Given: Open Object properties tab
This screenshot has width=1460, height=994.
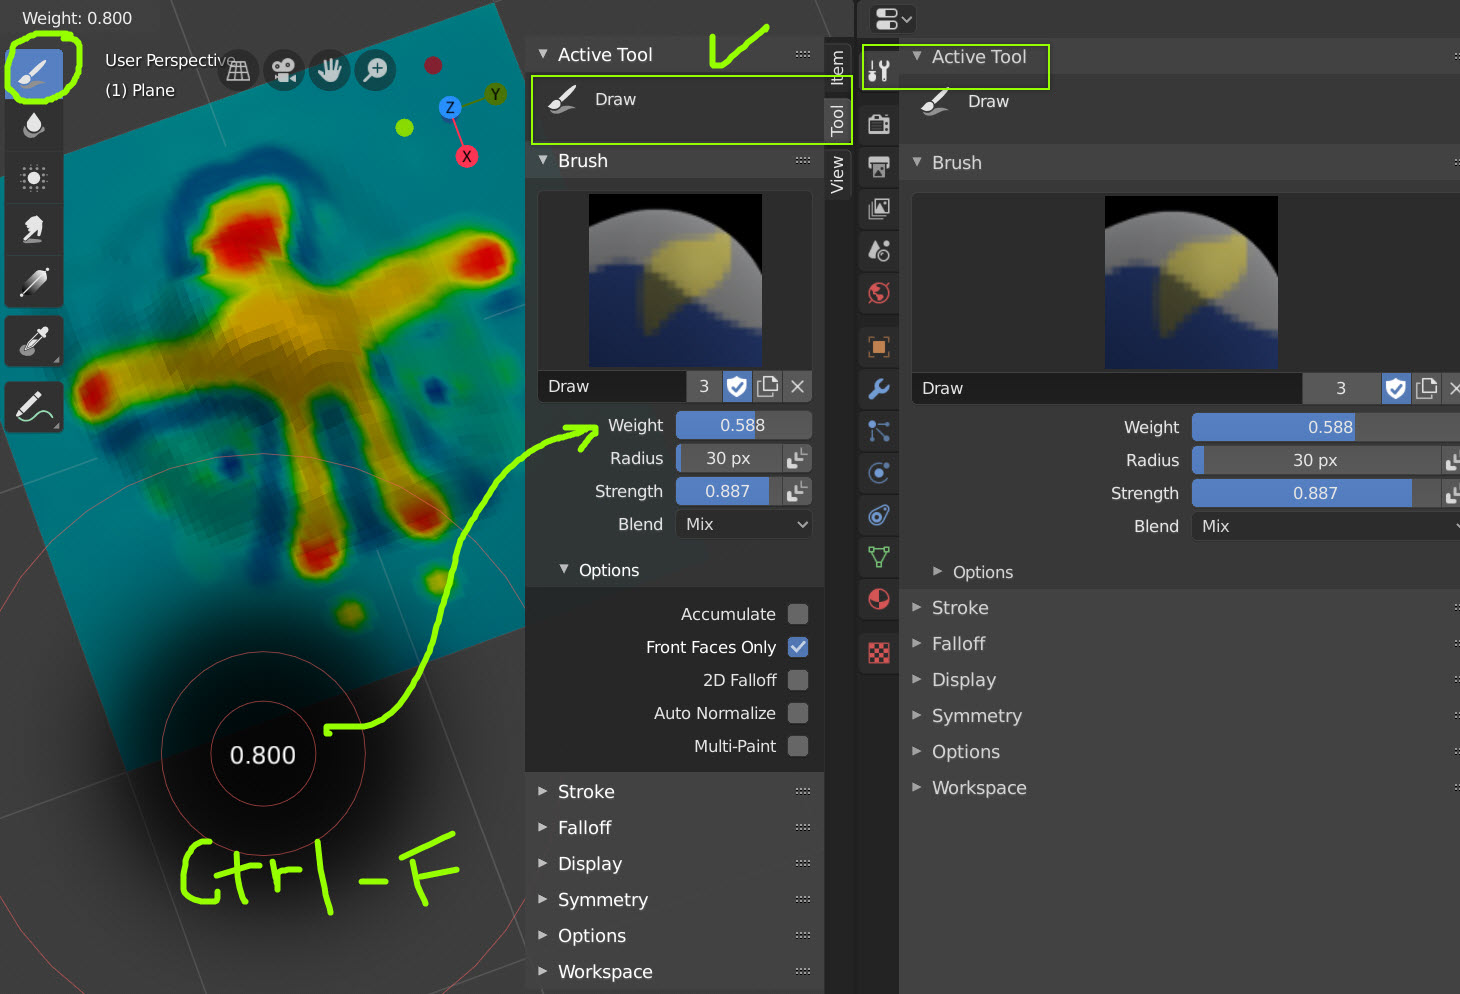Looking at the screenshot, I should point(879,347).
